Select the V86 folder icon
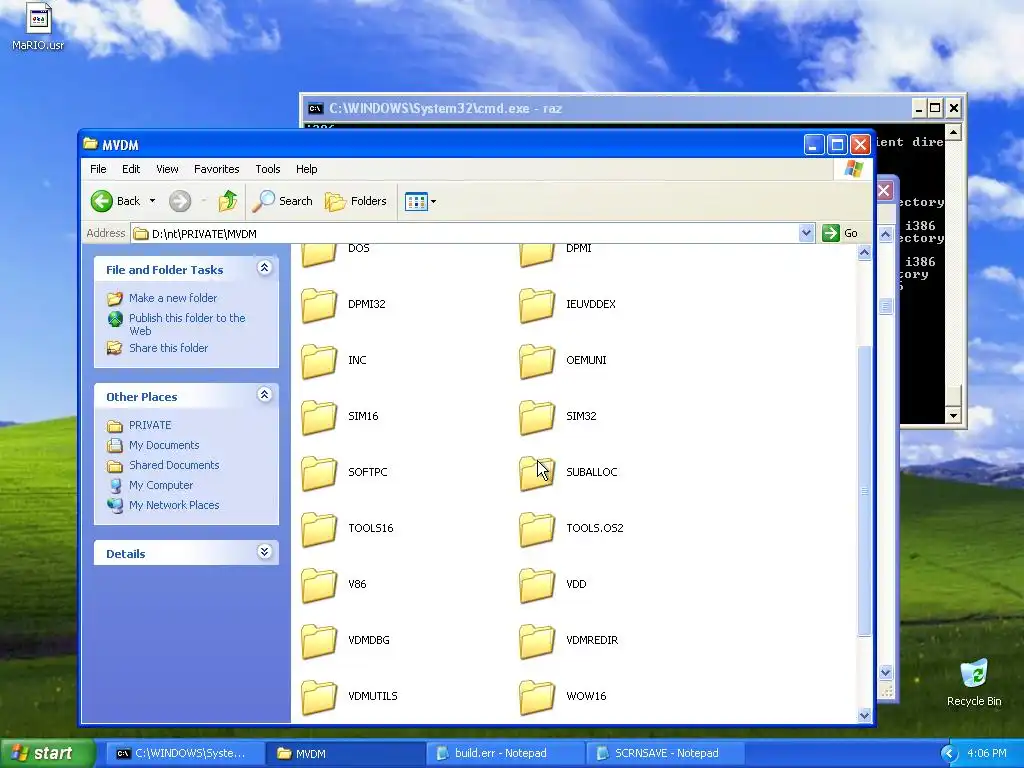The width and height of the screenshot is (1024, 768). [319, 585]
